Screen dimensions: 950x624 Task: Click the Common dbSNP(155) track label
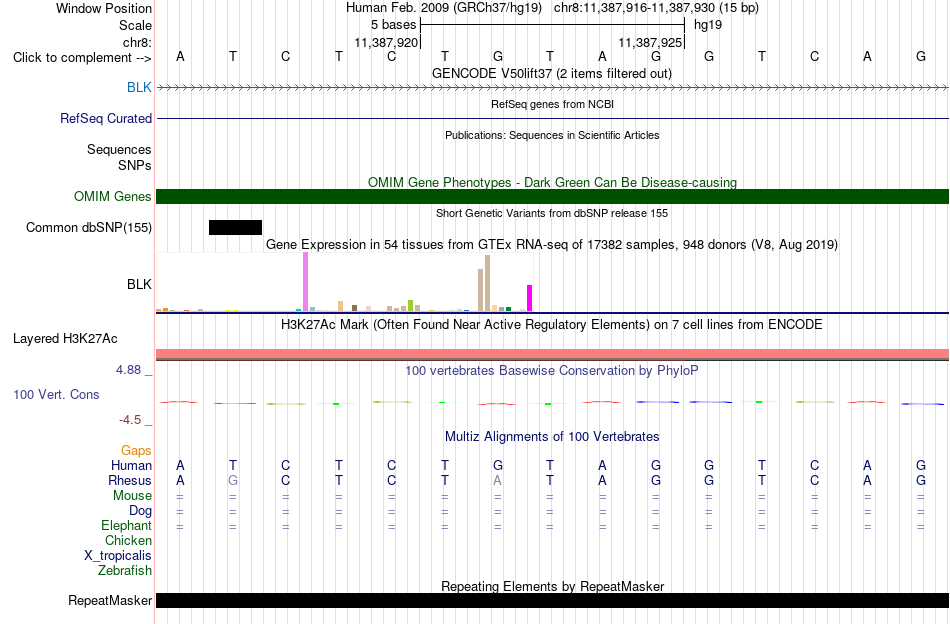point(88,227)
